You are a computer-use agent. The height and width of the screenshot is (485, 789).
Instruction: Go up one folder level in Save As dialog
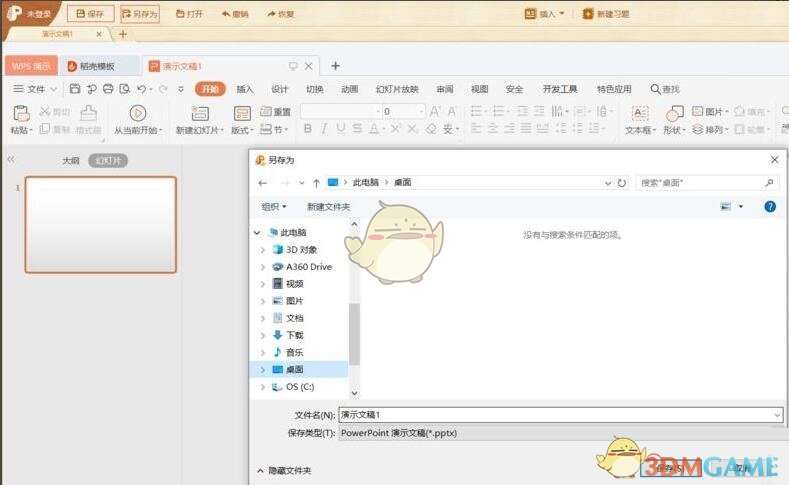(x=316, y=183)
